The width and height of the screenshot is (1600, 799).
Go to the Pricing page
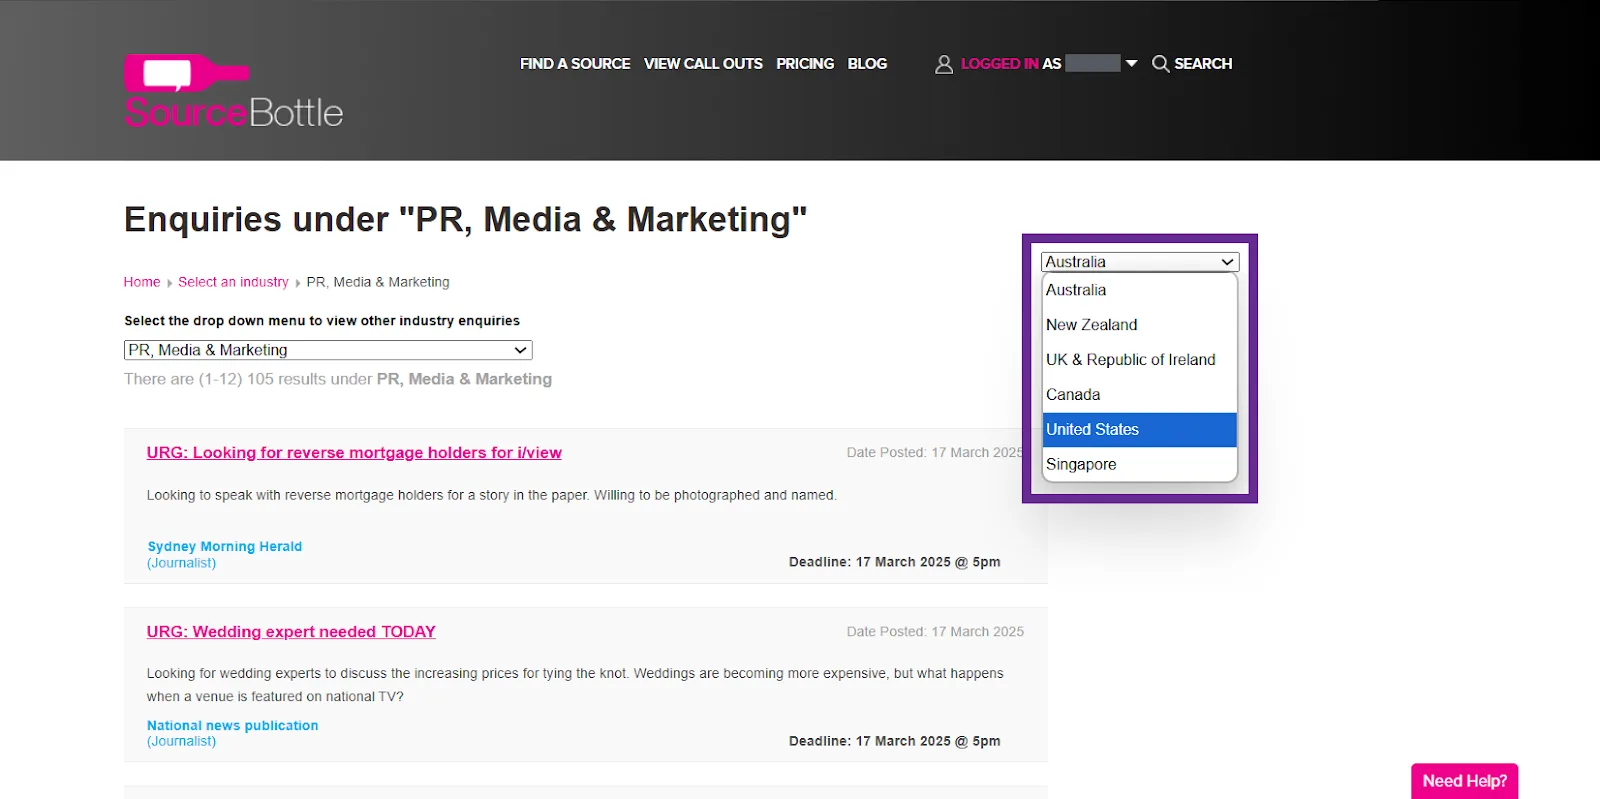pyautogui.click(x=805, y=63)
